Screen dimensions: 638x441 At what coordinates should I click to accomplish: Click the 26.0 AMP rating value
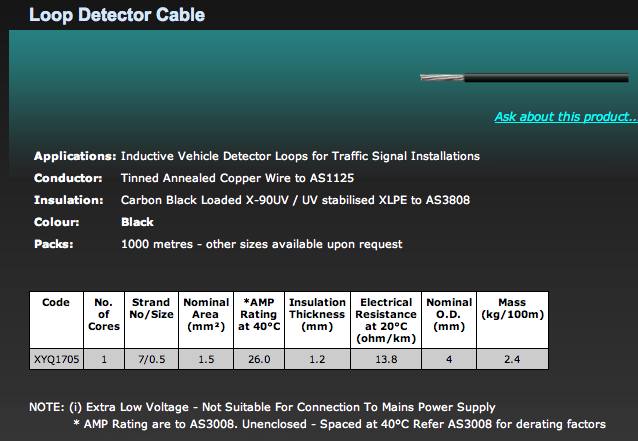259,358
